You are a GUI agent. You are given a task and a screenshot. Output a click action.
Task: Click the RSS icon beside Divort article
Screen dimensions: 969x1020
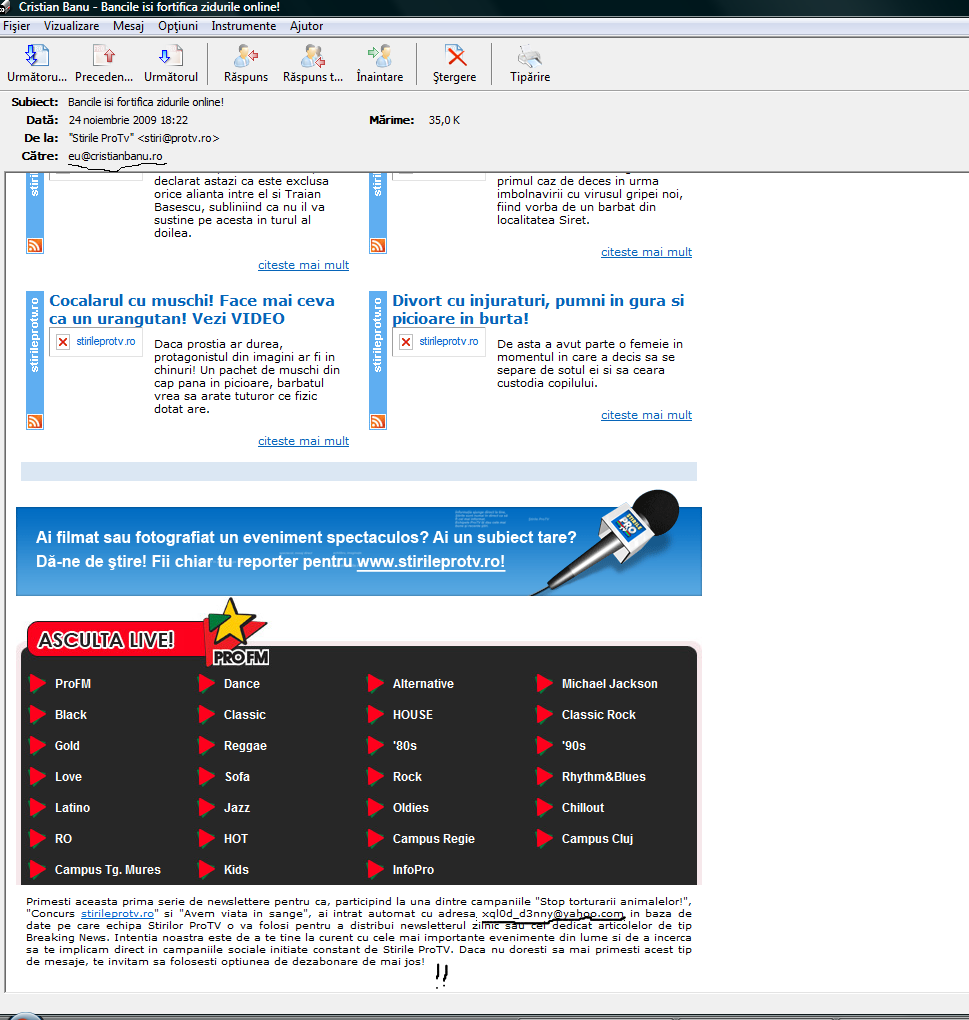[377, 422]
